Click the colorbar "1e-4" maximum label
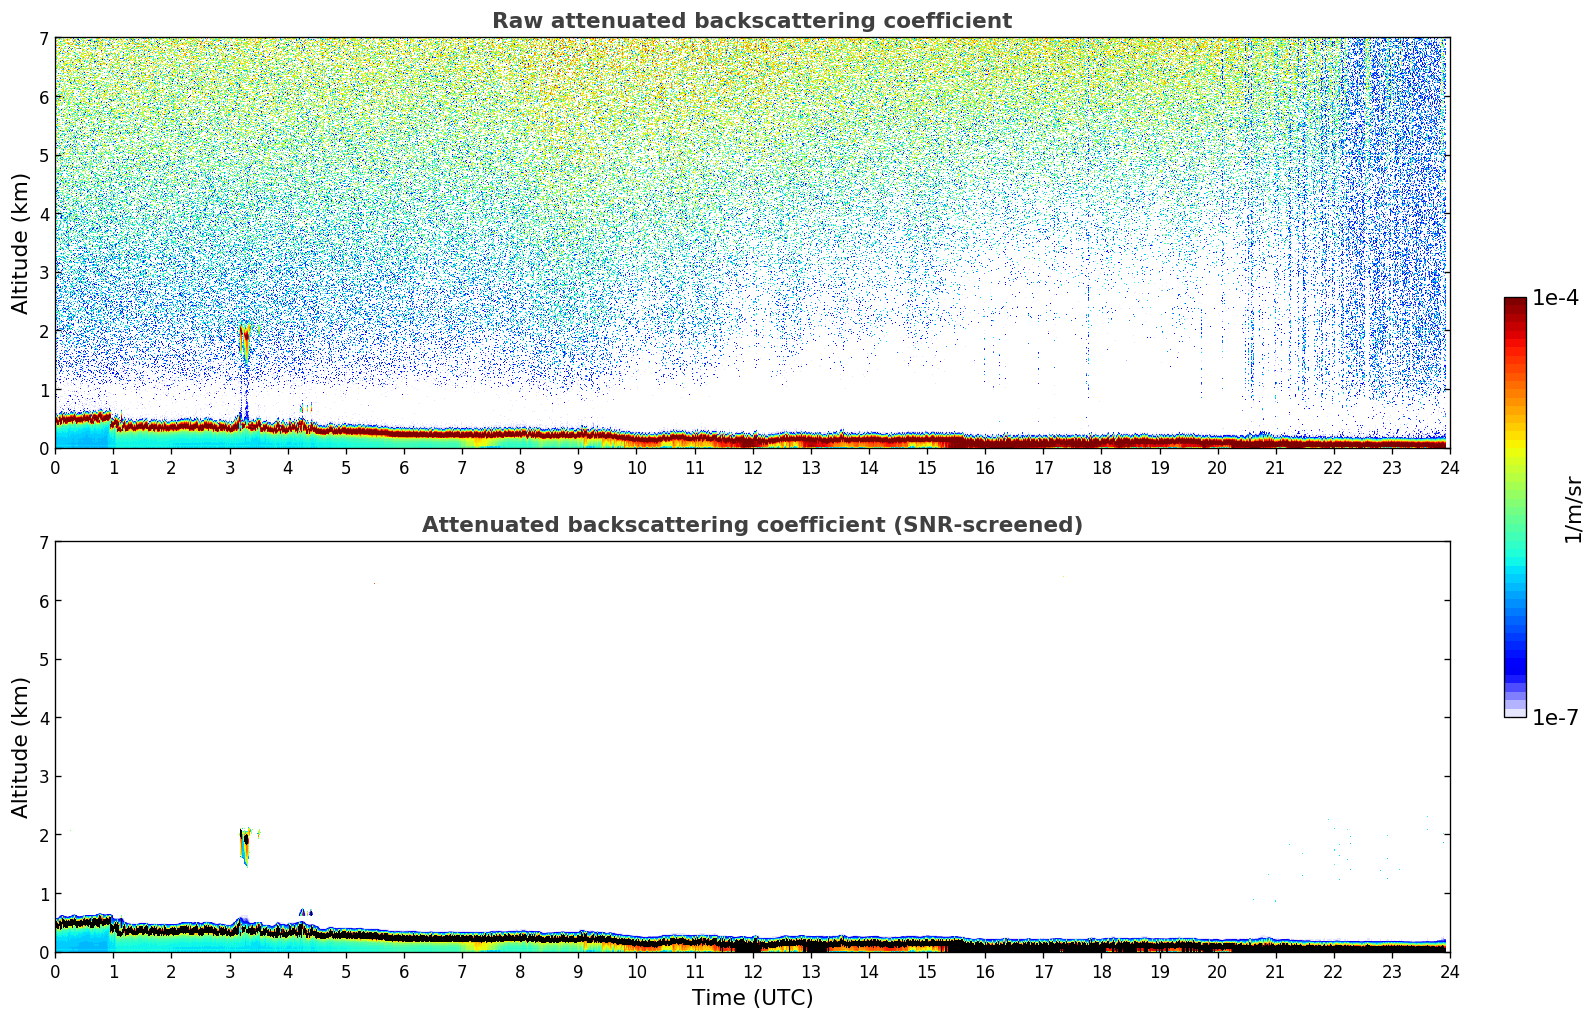1595x1020 pixels. pyautogui.click(x=1555, y=298)
